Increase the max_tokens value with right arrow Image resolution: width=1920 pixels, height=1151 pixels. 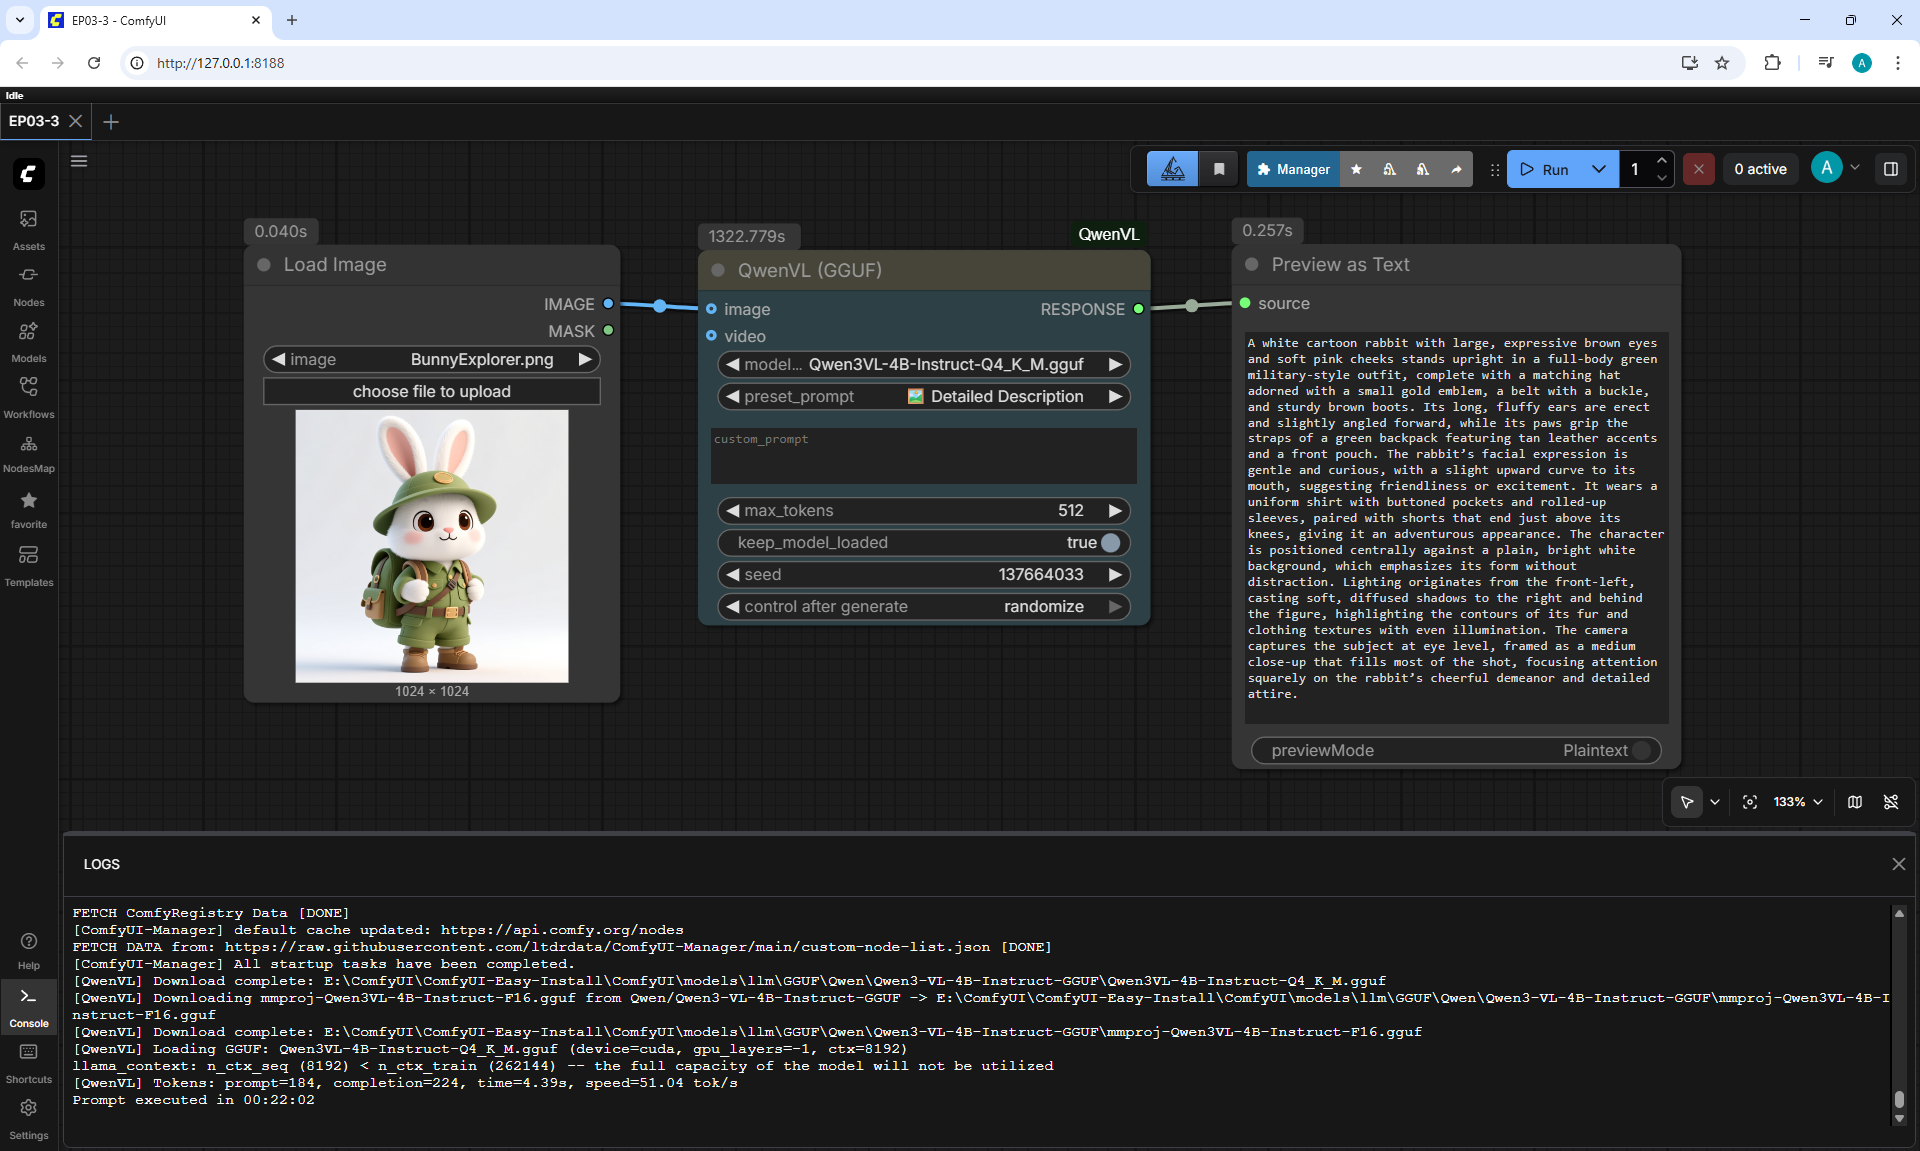click(1114, 511)
